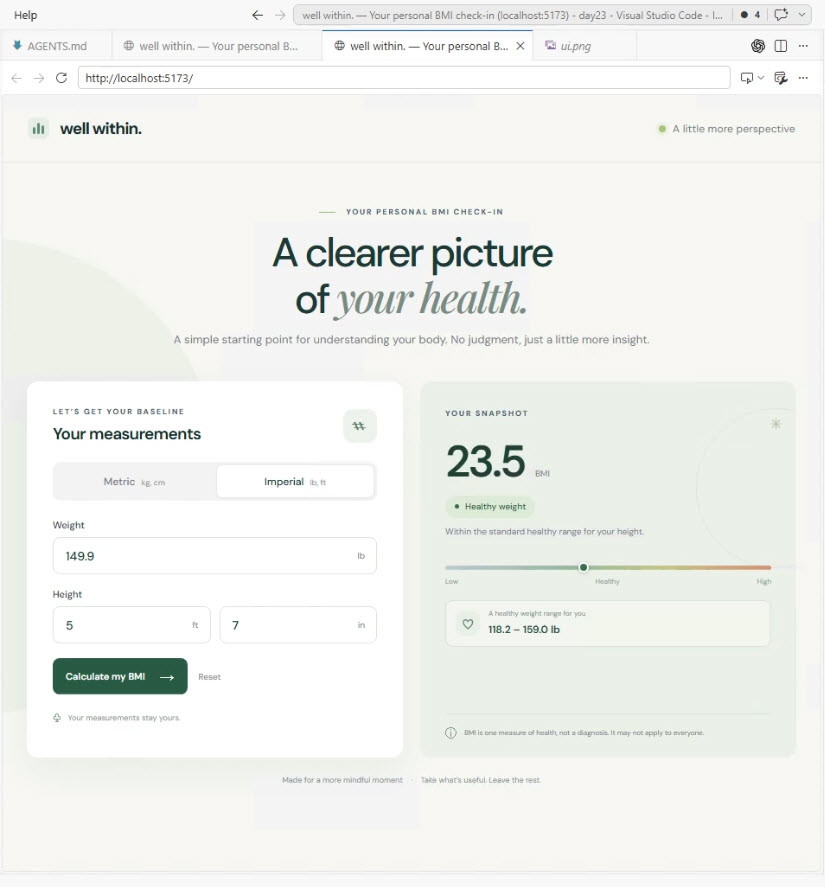Go back using the title bar arrow
Image resolution: width=825 pixels, height=887 pixels.
257,15
